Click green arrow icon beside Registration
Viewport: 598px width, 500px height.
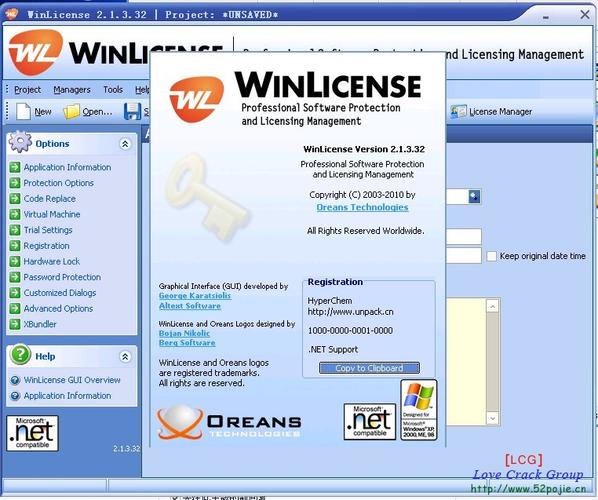(15, 245)
